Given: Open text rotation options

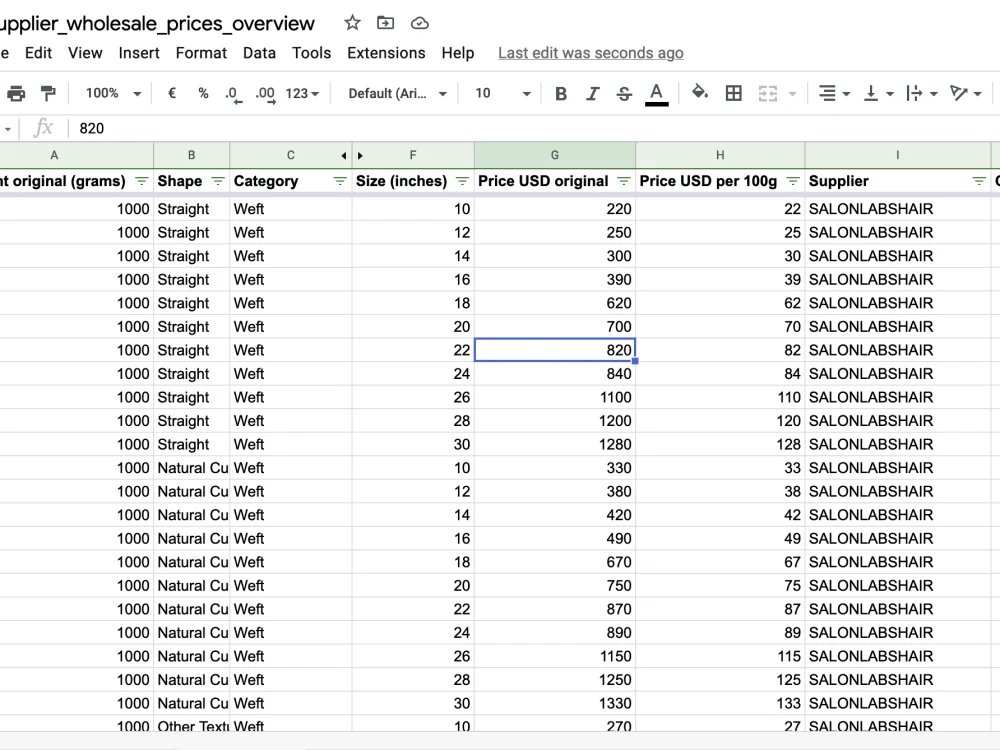Looking at the screenshot, I should point(966,94).
